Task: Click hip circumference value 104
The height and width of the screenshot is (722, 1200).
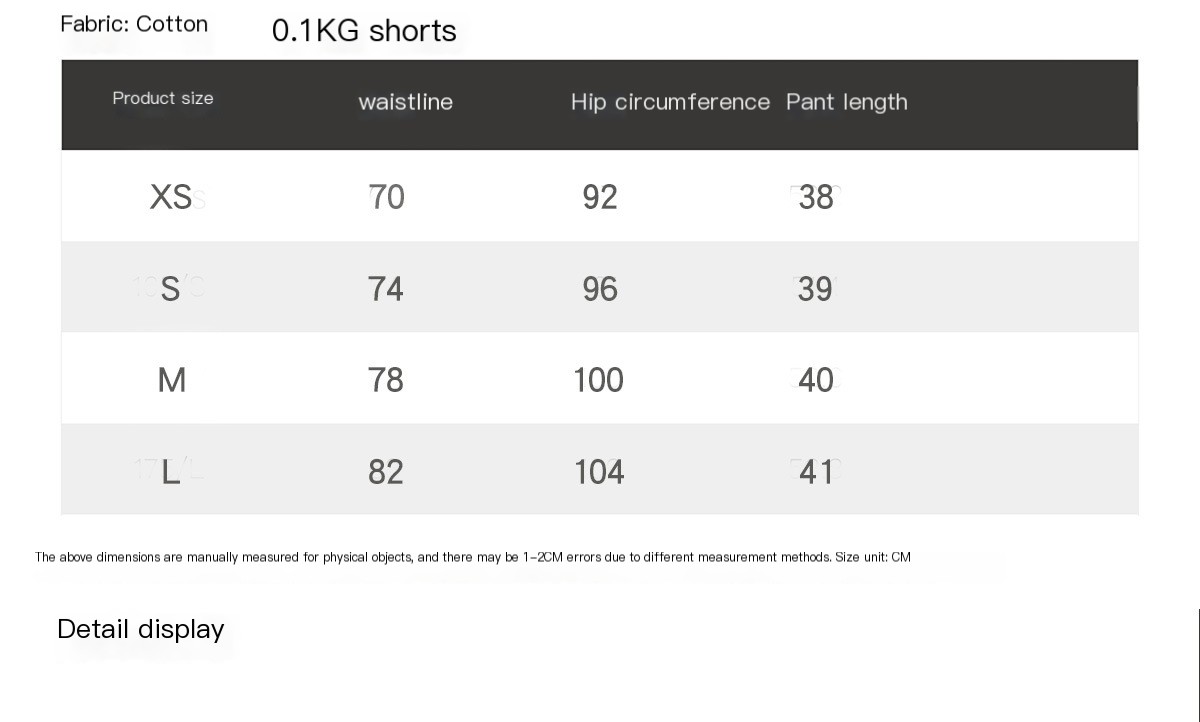Action: (599, 472)
